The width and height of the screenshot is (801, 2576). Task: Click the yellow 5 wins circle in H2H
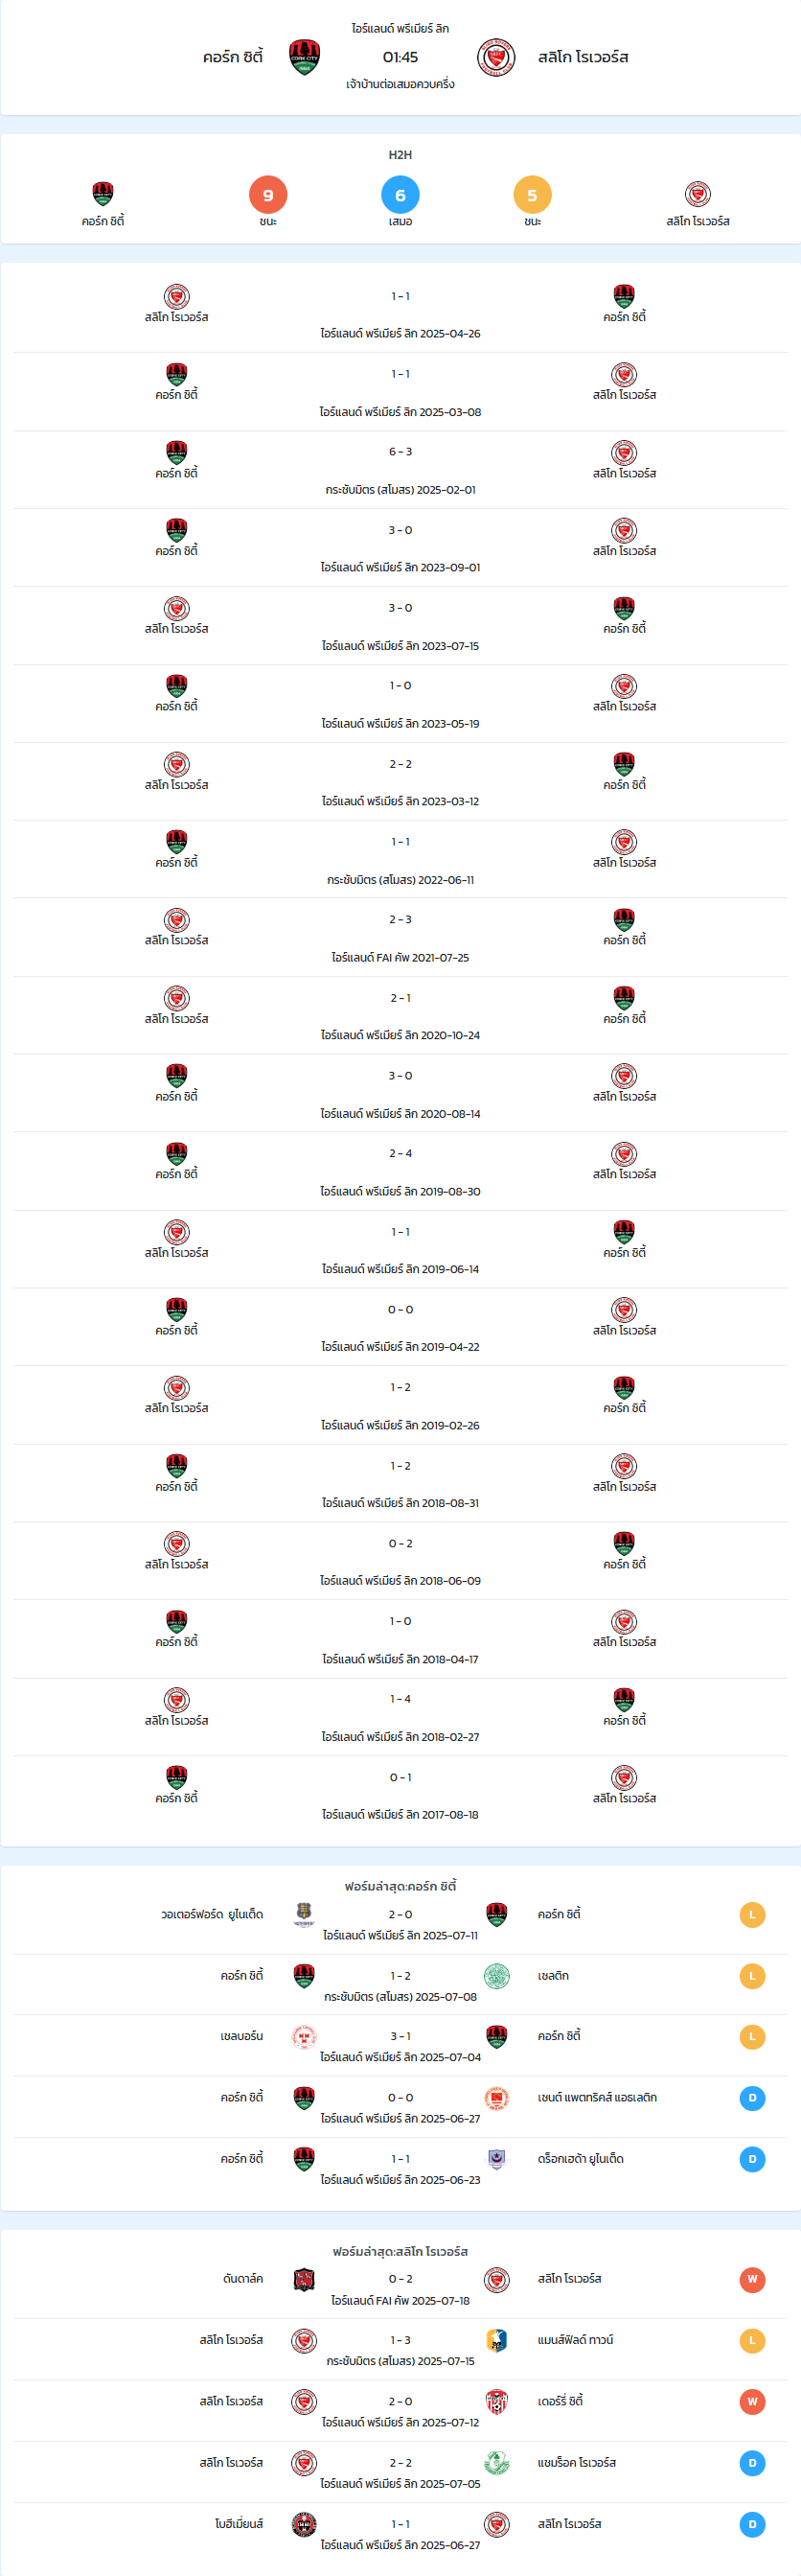[x=532, y=195]
